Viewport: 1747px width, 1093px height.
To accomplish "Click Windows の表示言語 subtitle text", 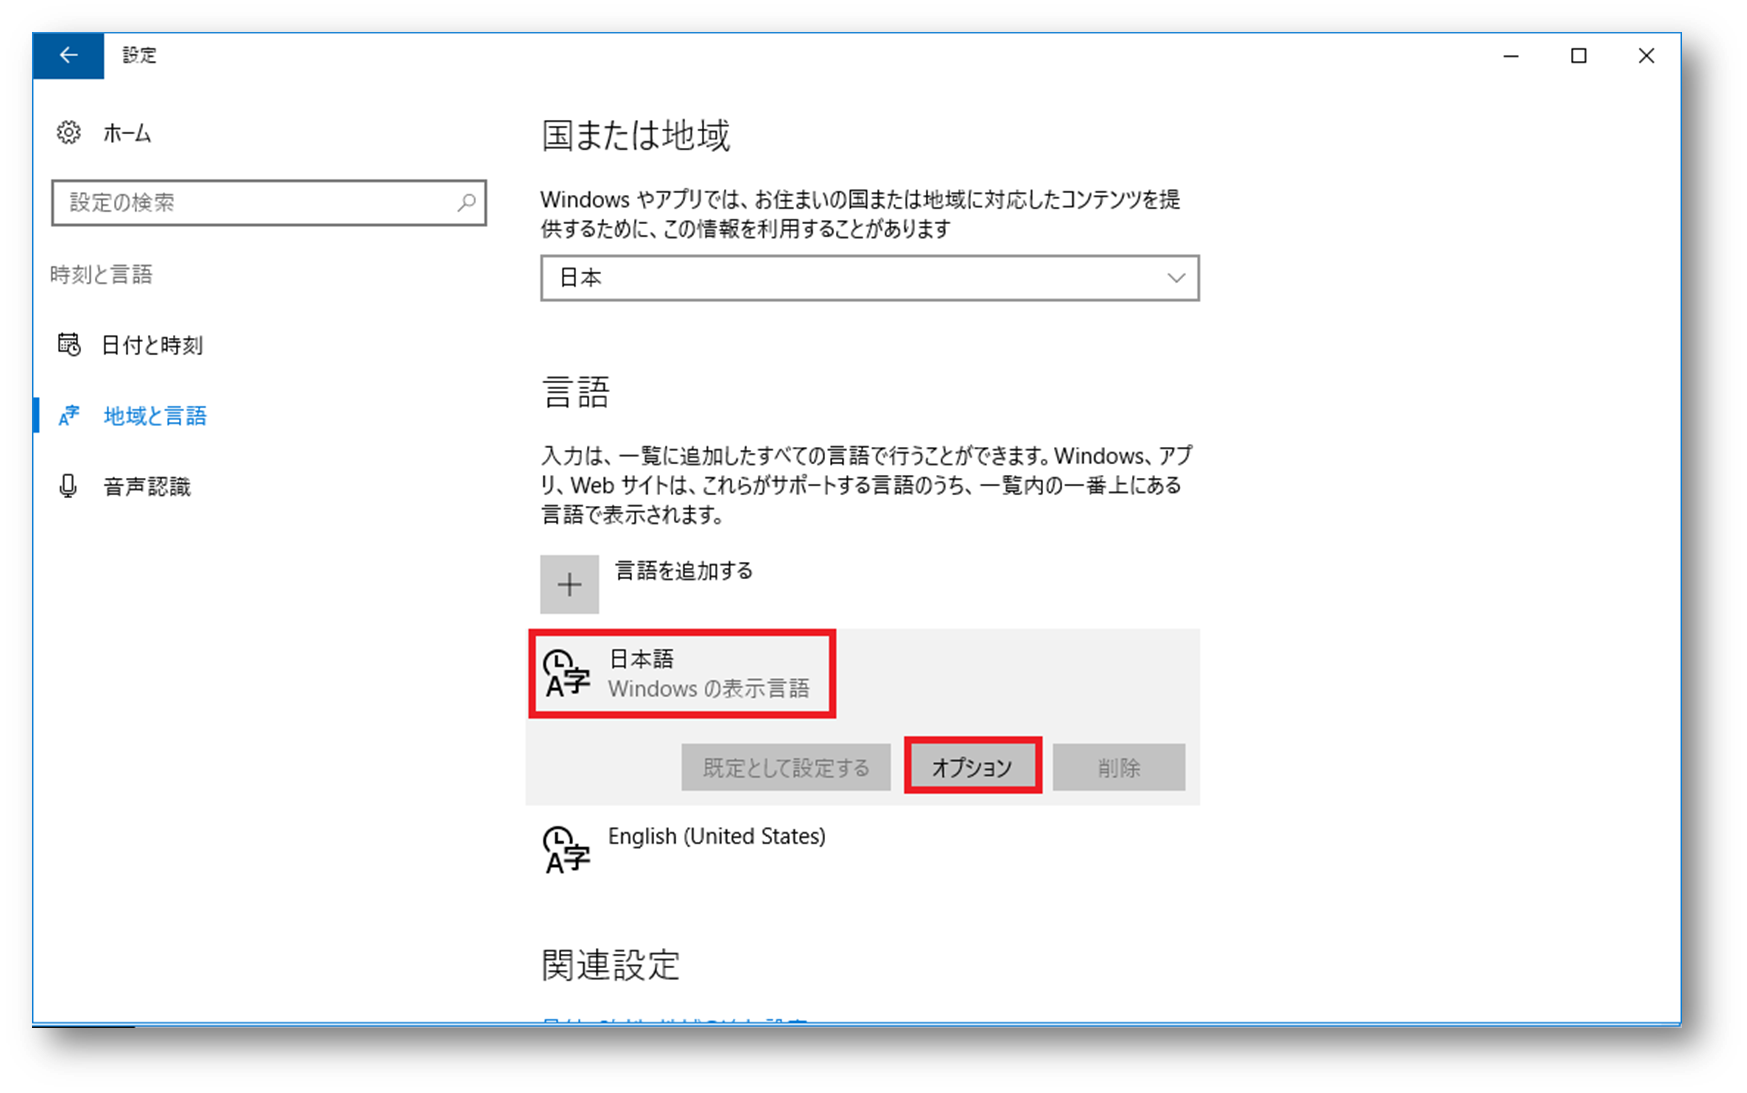I will click(x=709, y=689).
